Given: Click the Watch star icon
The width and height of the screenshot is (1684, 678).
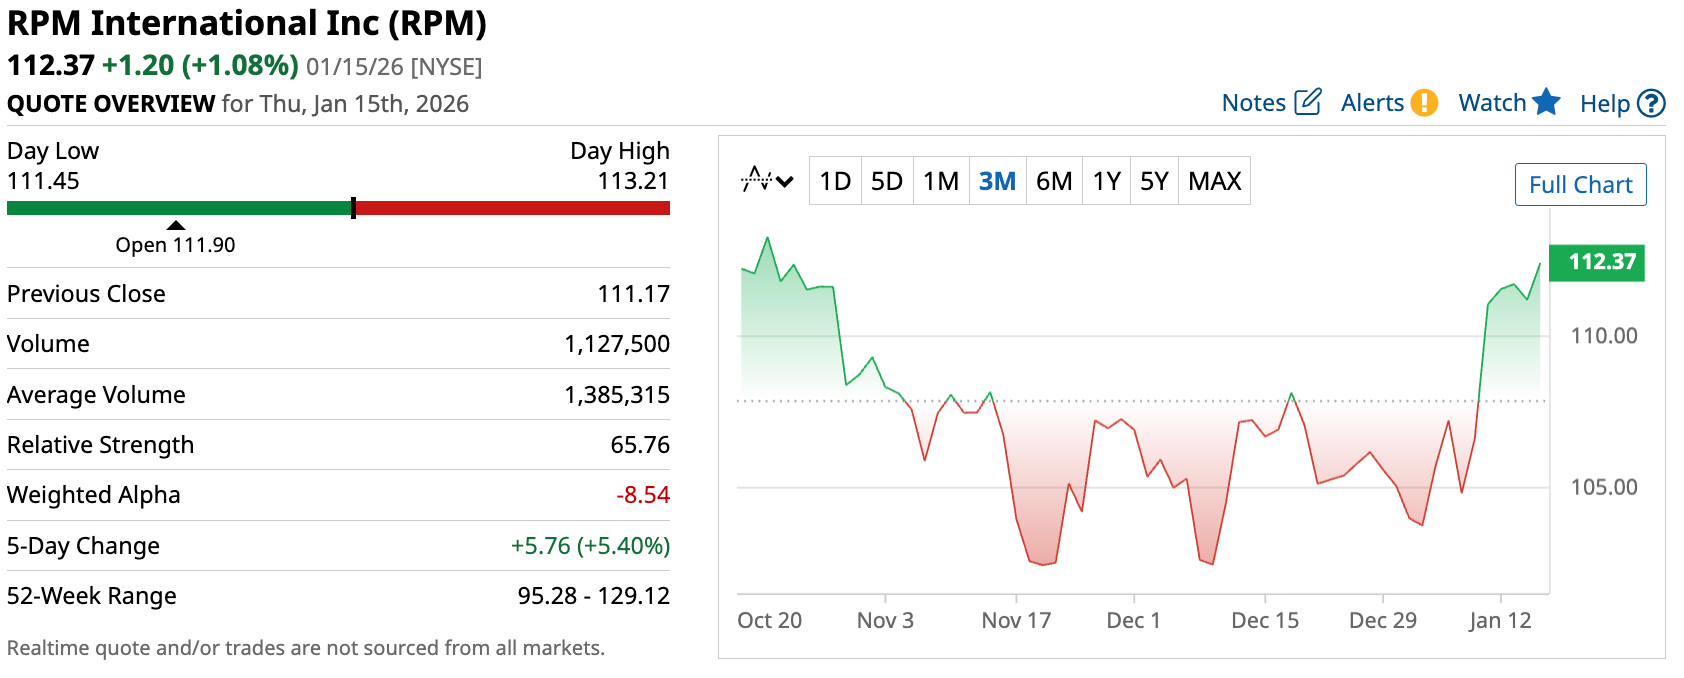Looking at the screenshot, I should pyautogui.click(x=1546, y=102).
